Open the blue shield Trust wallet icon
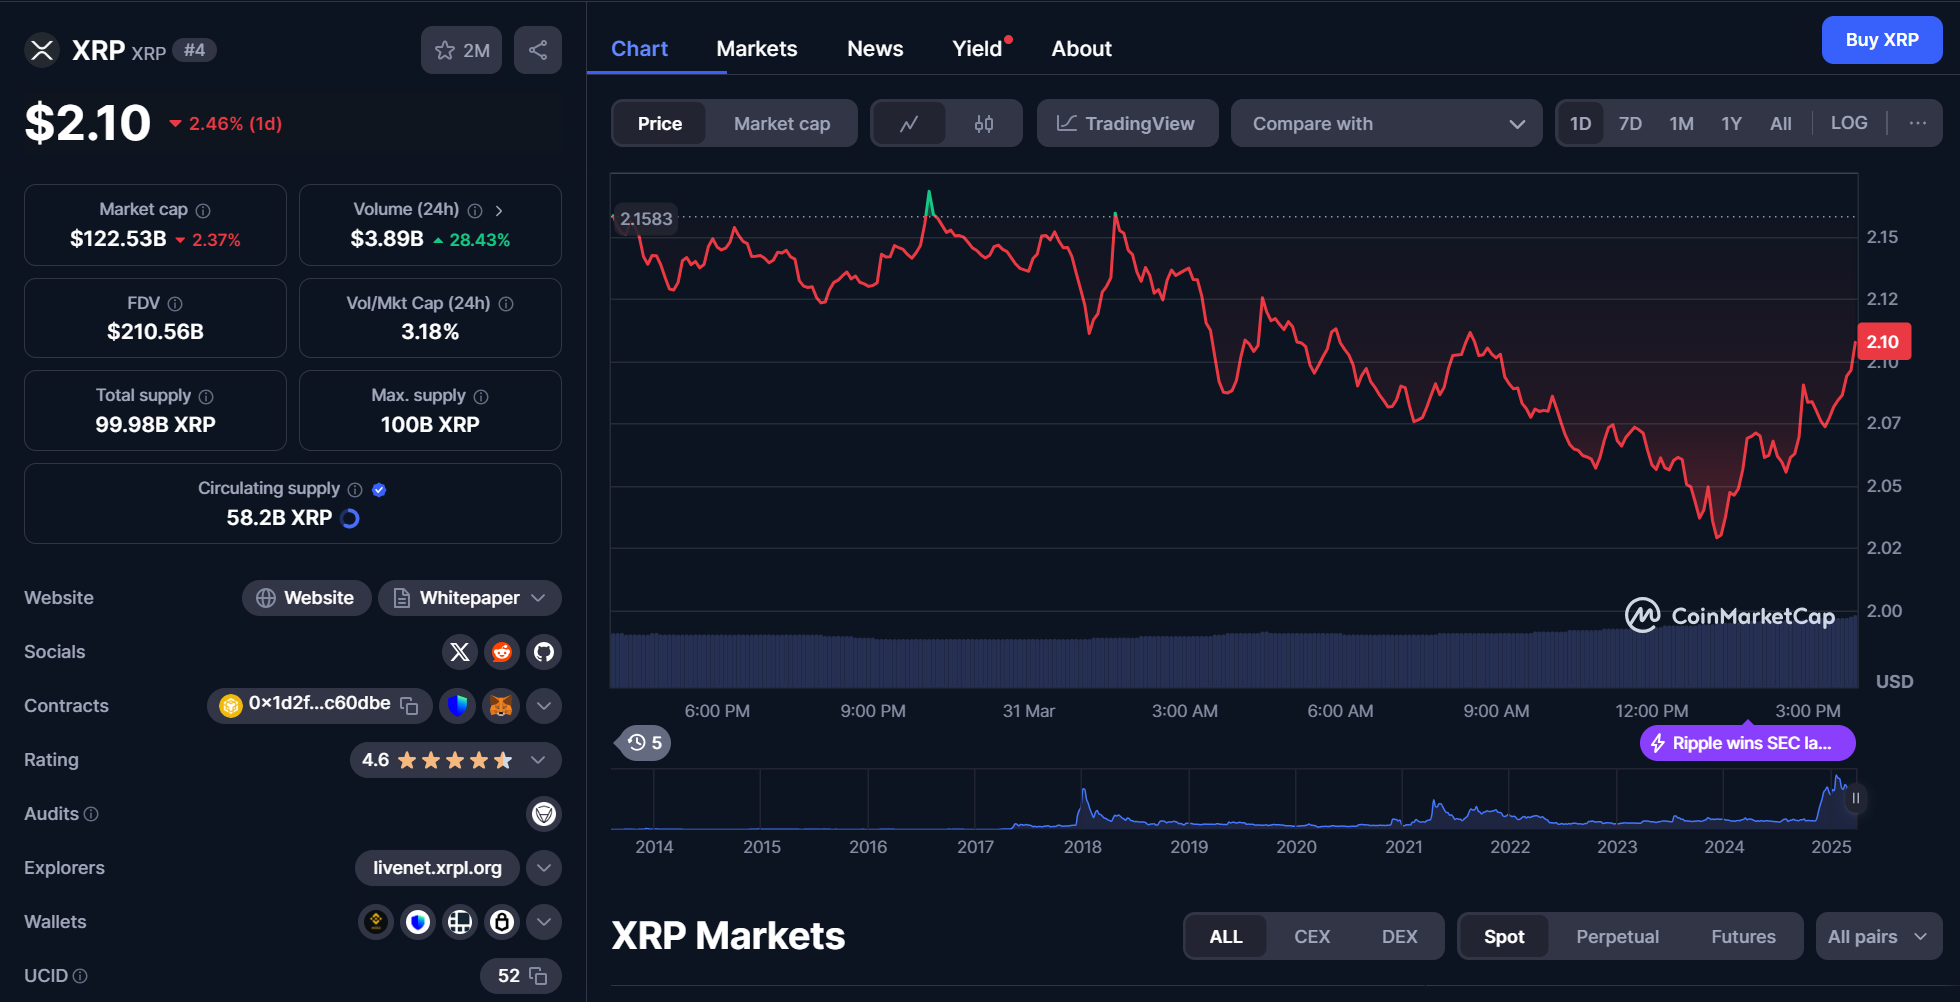The width and height of the screenshot is (1960, 1002). pos(418,922)
